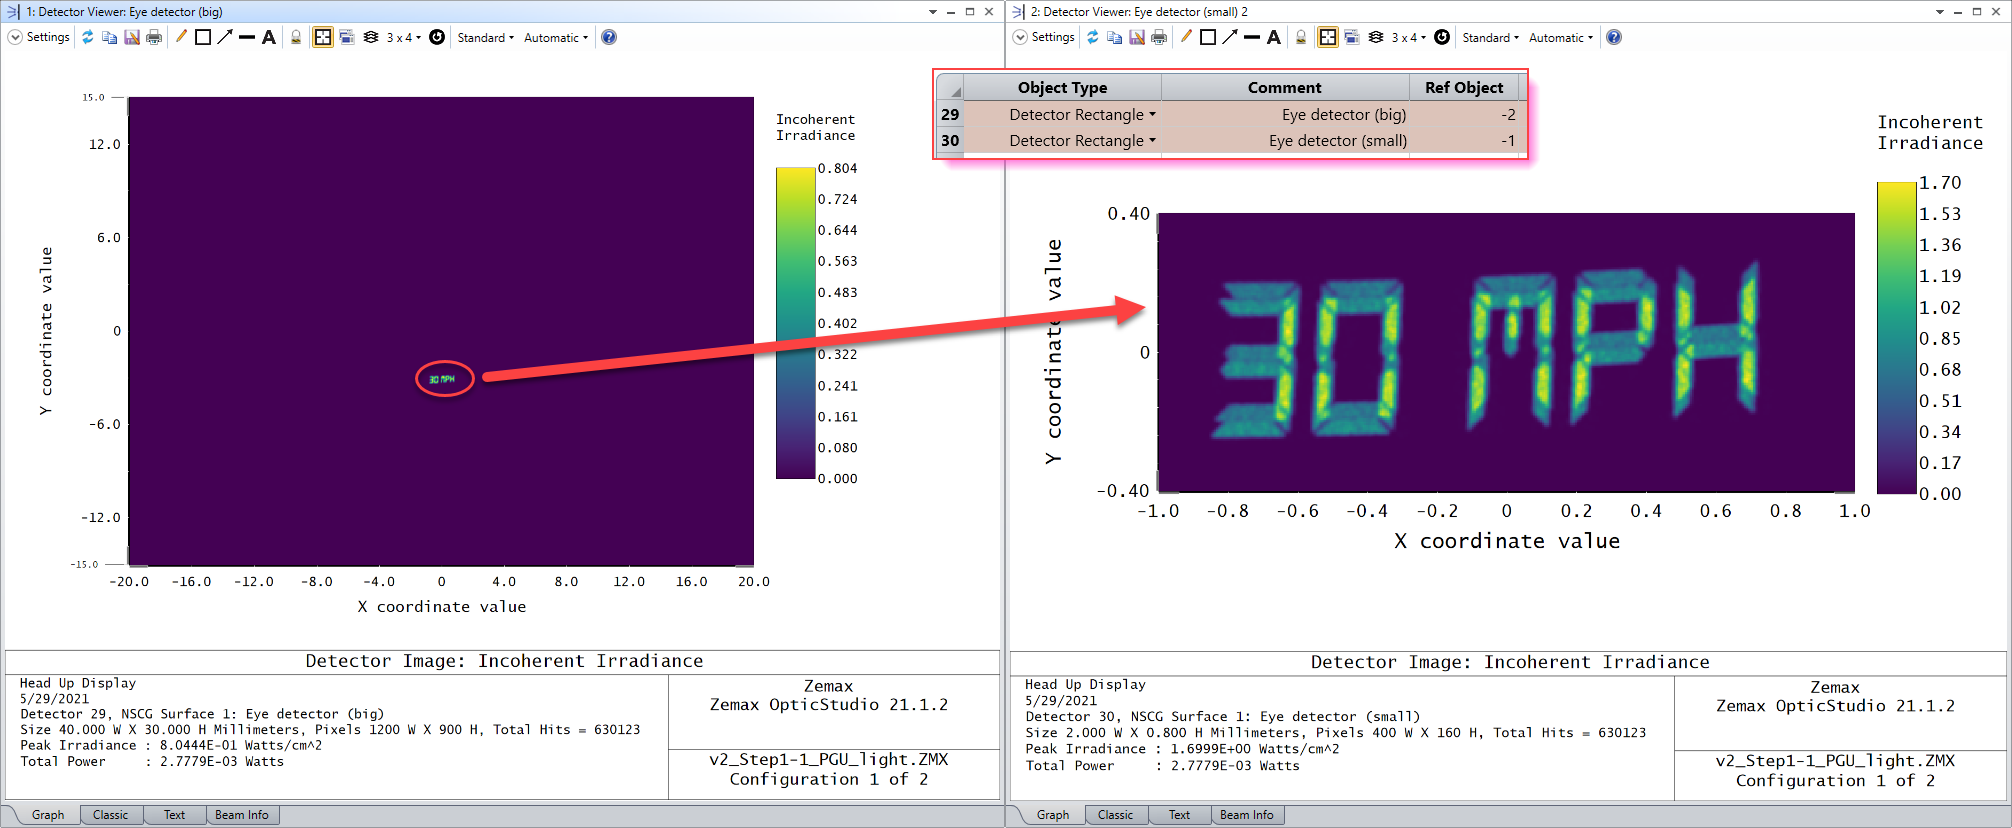Image resolution: width=2012 pixels, height=828 pixels.
Task: Switch to Graph tab in big viewer
Action: point(47,815)
